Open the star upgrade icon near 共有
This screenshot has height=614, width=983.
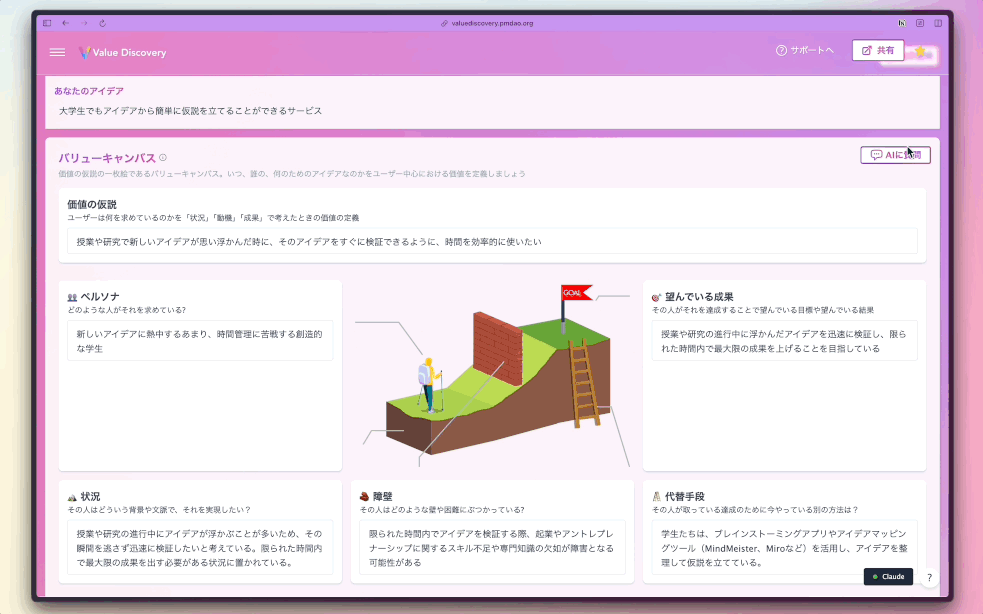point(920,51)
